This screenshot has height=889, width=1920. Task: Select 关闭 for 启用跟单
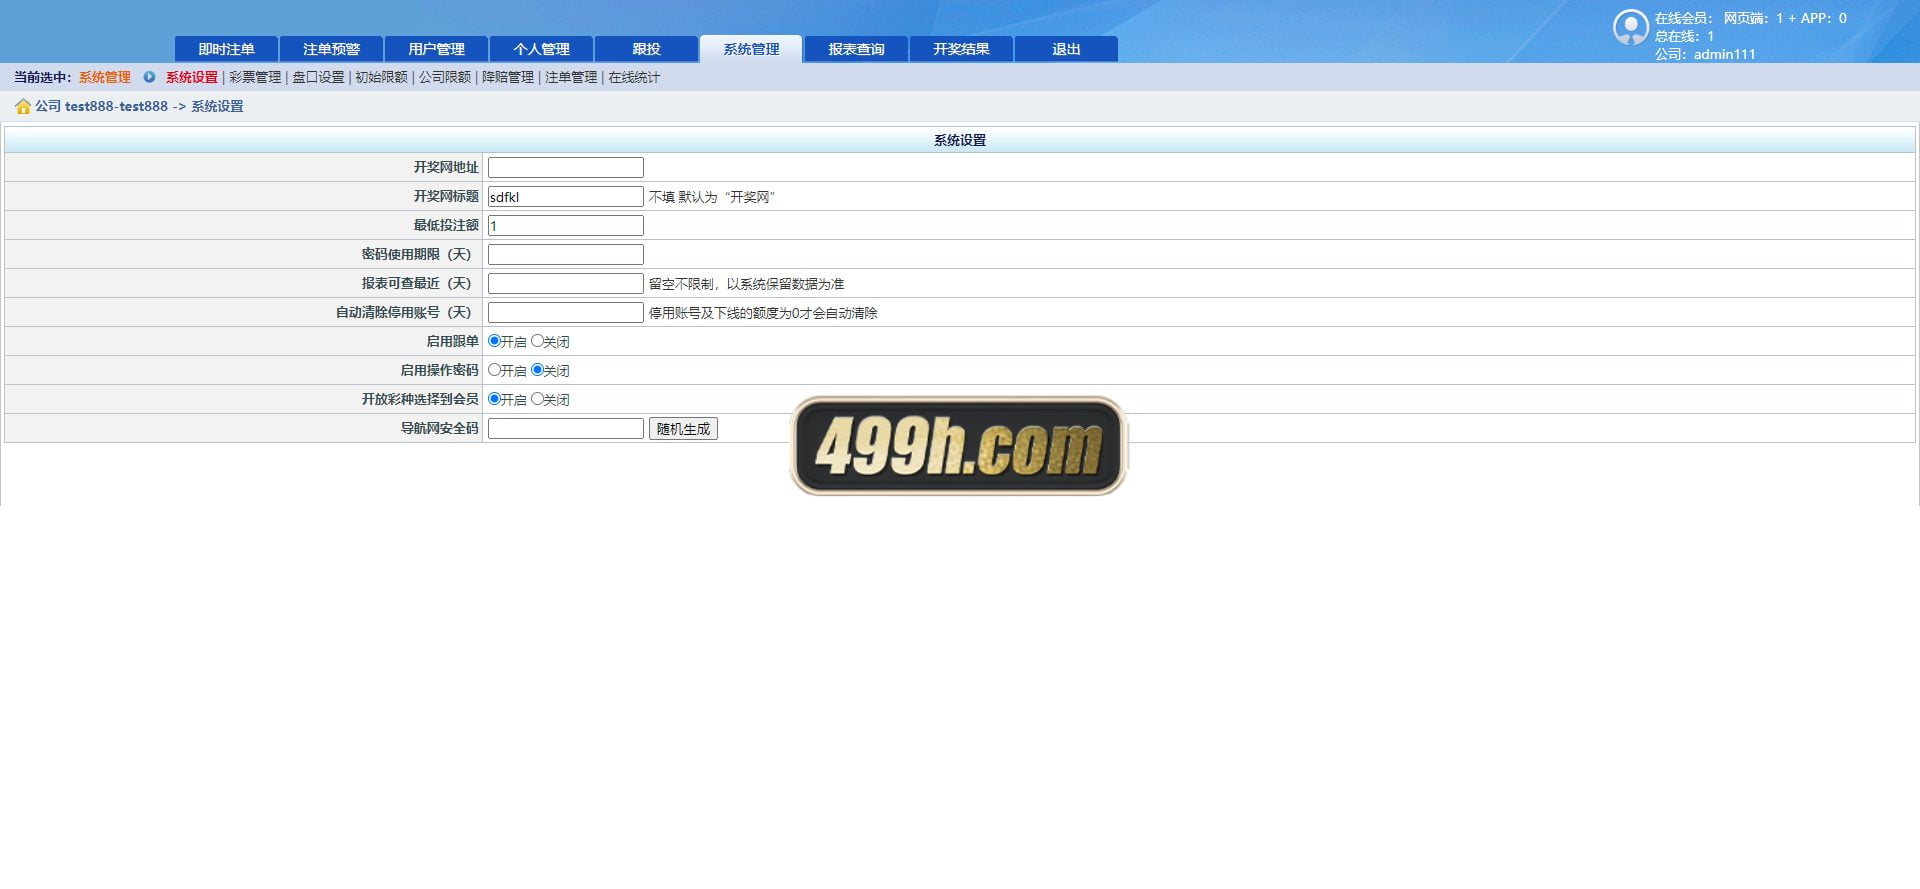pos(537,341)
